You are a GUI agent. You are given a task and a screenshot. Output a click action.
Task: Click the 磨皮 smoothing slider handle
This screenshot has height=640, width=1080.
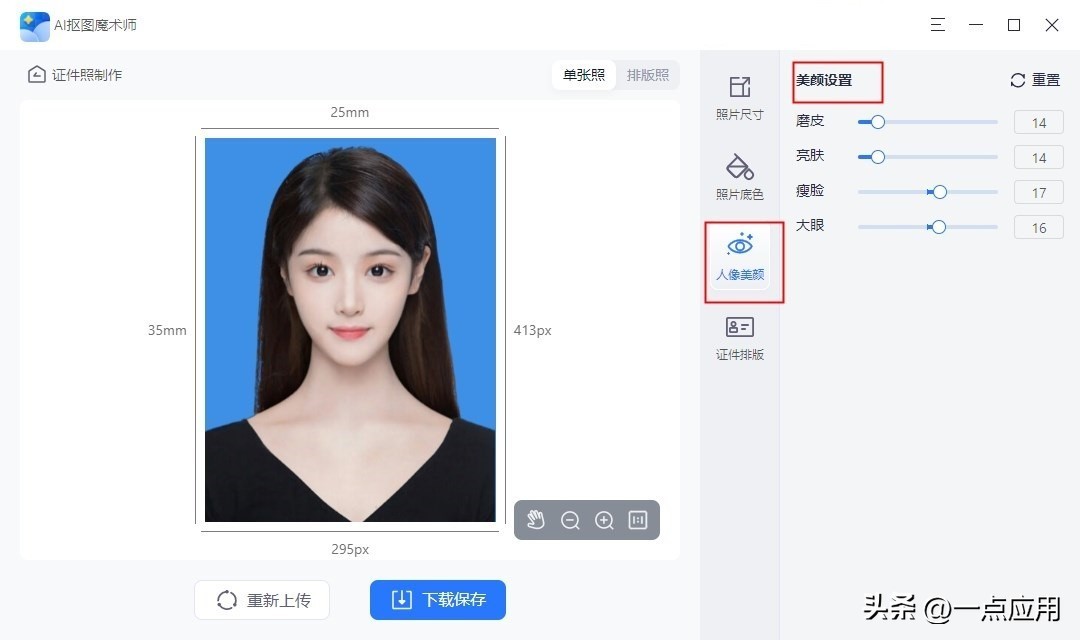tap(878, 122)
